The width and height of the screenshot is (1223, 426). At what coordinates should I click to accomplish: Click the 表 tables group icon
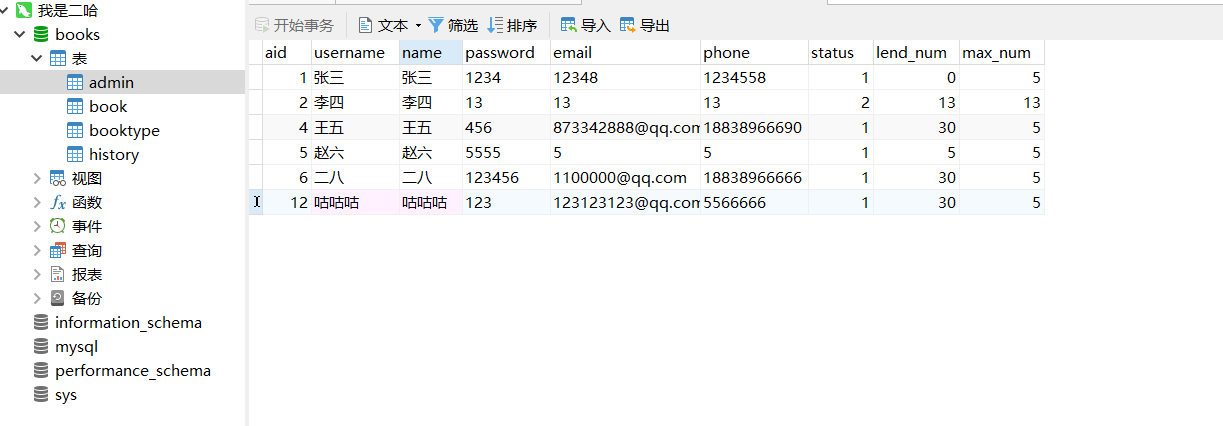(58, 59)
